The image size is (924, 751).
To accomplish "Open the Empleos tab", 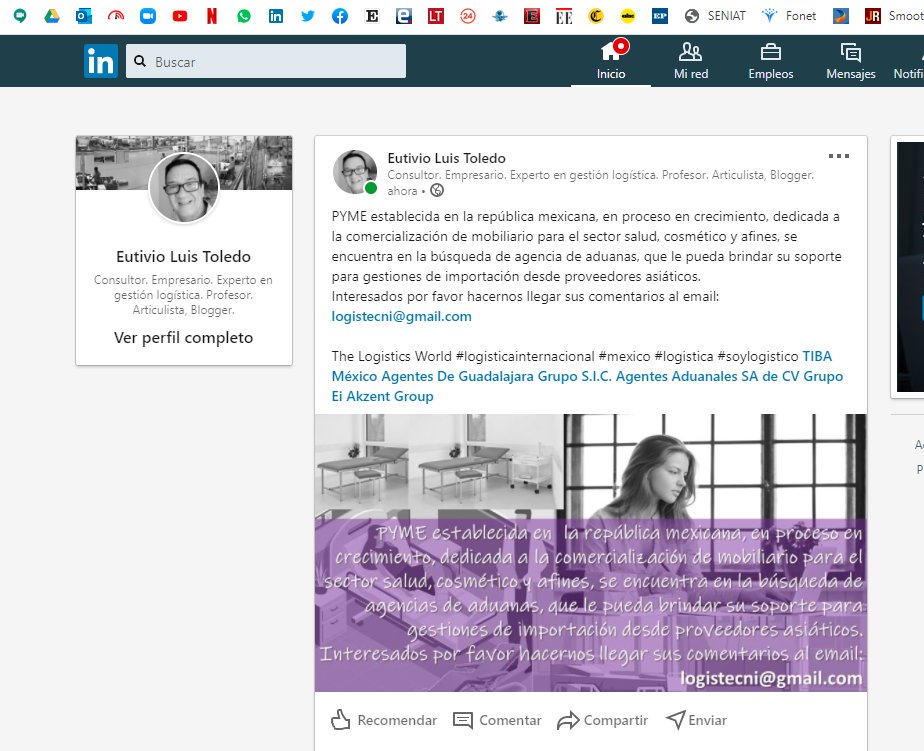I will (771, 60).
